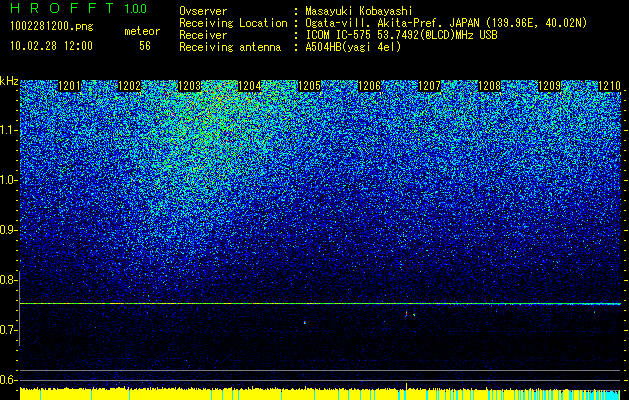
Task: Click the 1201 time marker label
Action: pyautogui.click(x=69, y=86)
